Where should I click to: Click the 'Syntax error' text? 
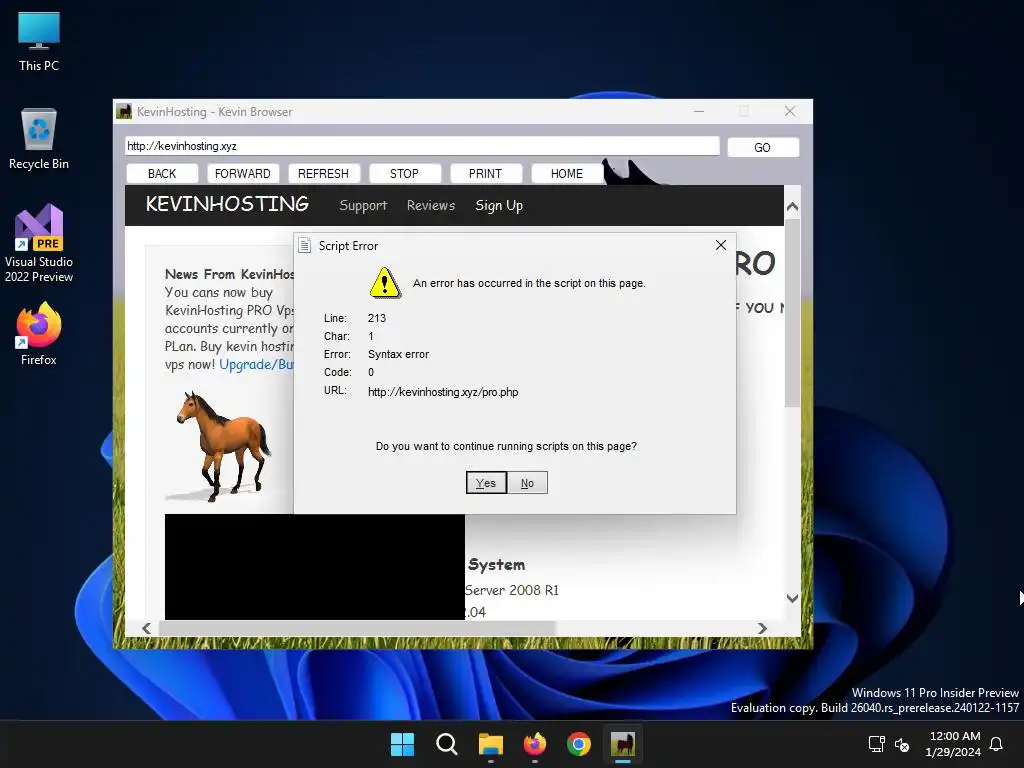click(398, 354)
